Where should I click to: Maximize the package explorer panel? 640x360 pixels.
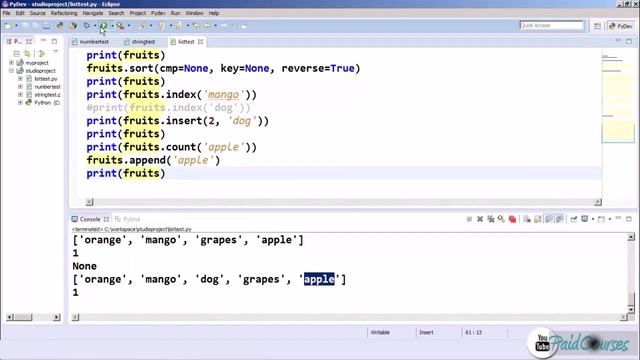coord(54,41)
